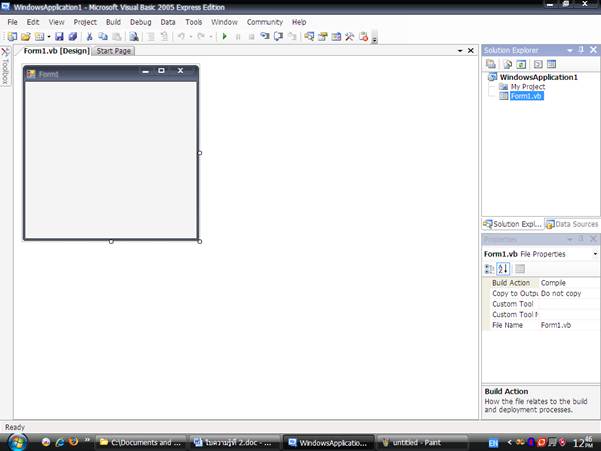
Task: Click the Find toolbar icon
Action: coord(133,36)
